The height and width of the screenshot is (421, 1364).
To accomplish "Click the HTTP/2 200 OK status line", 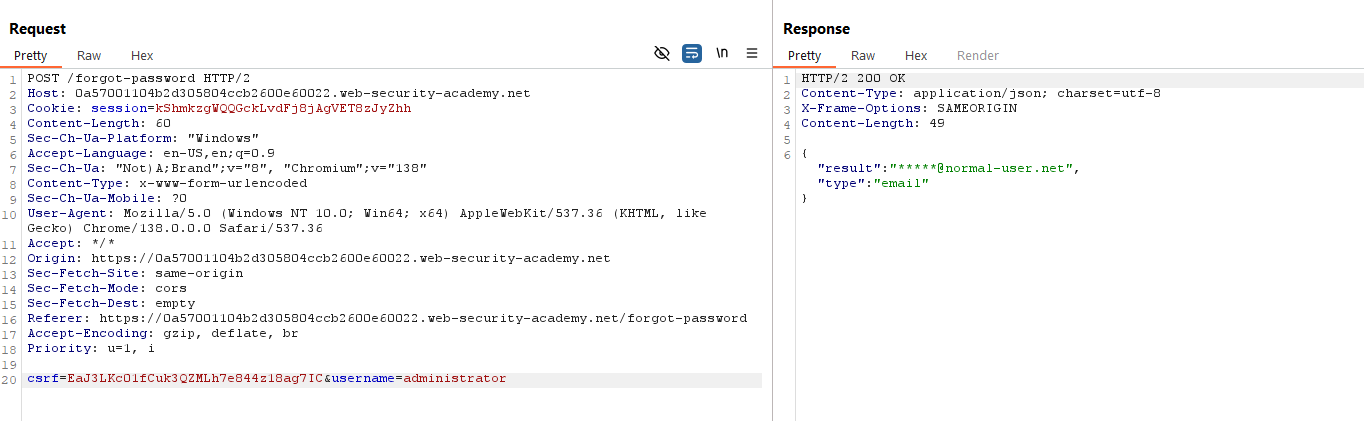I will click(853, 78).
